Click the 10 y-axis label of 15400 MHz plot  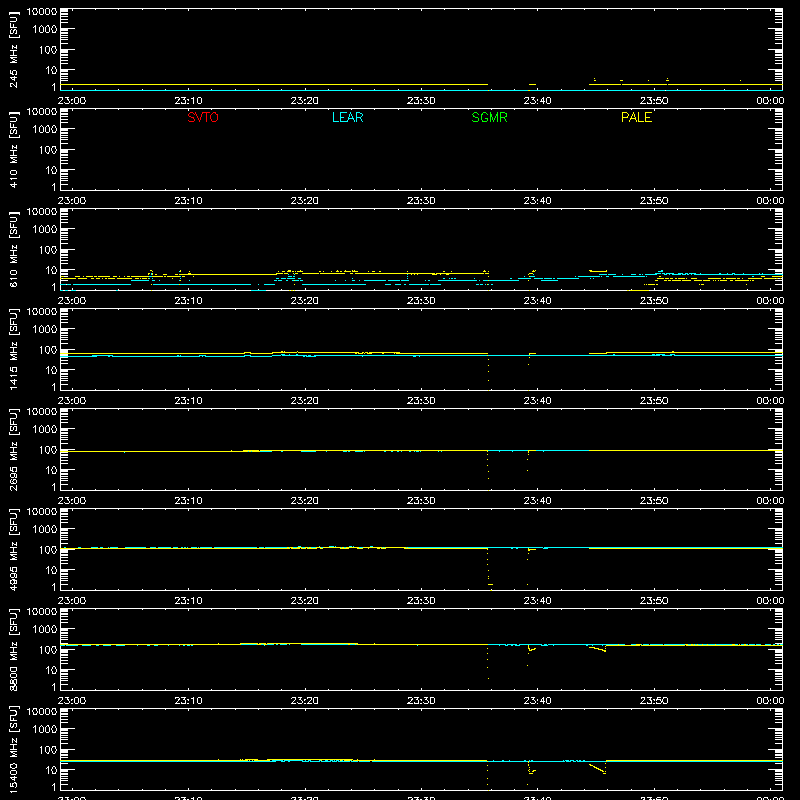pyautogui.click(x=51, y=770)
